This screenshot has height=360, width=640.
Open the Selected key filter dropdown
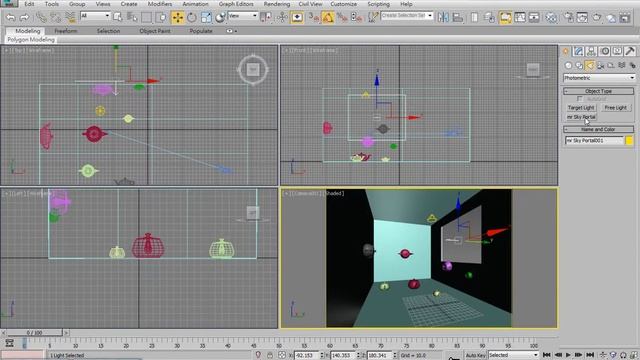513,355
